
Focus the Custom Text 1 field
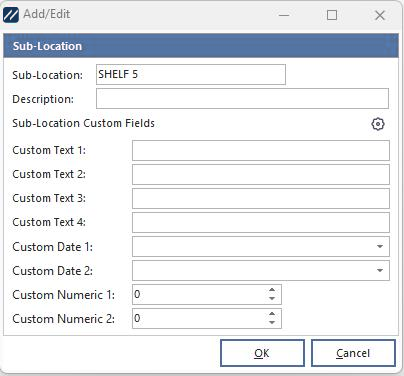click(x=261, y=150)
